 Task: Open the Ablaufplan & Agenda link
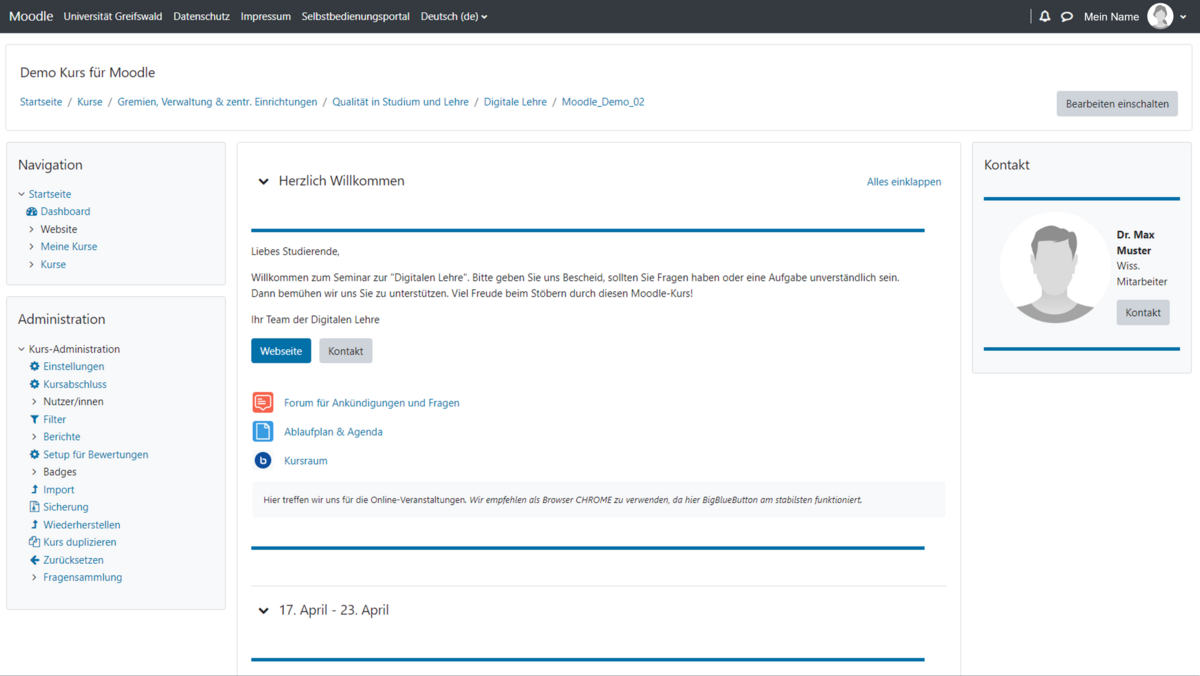click(333, 431)
